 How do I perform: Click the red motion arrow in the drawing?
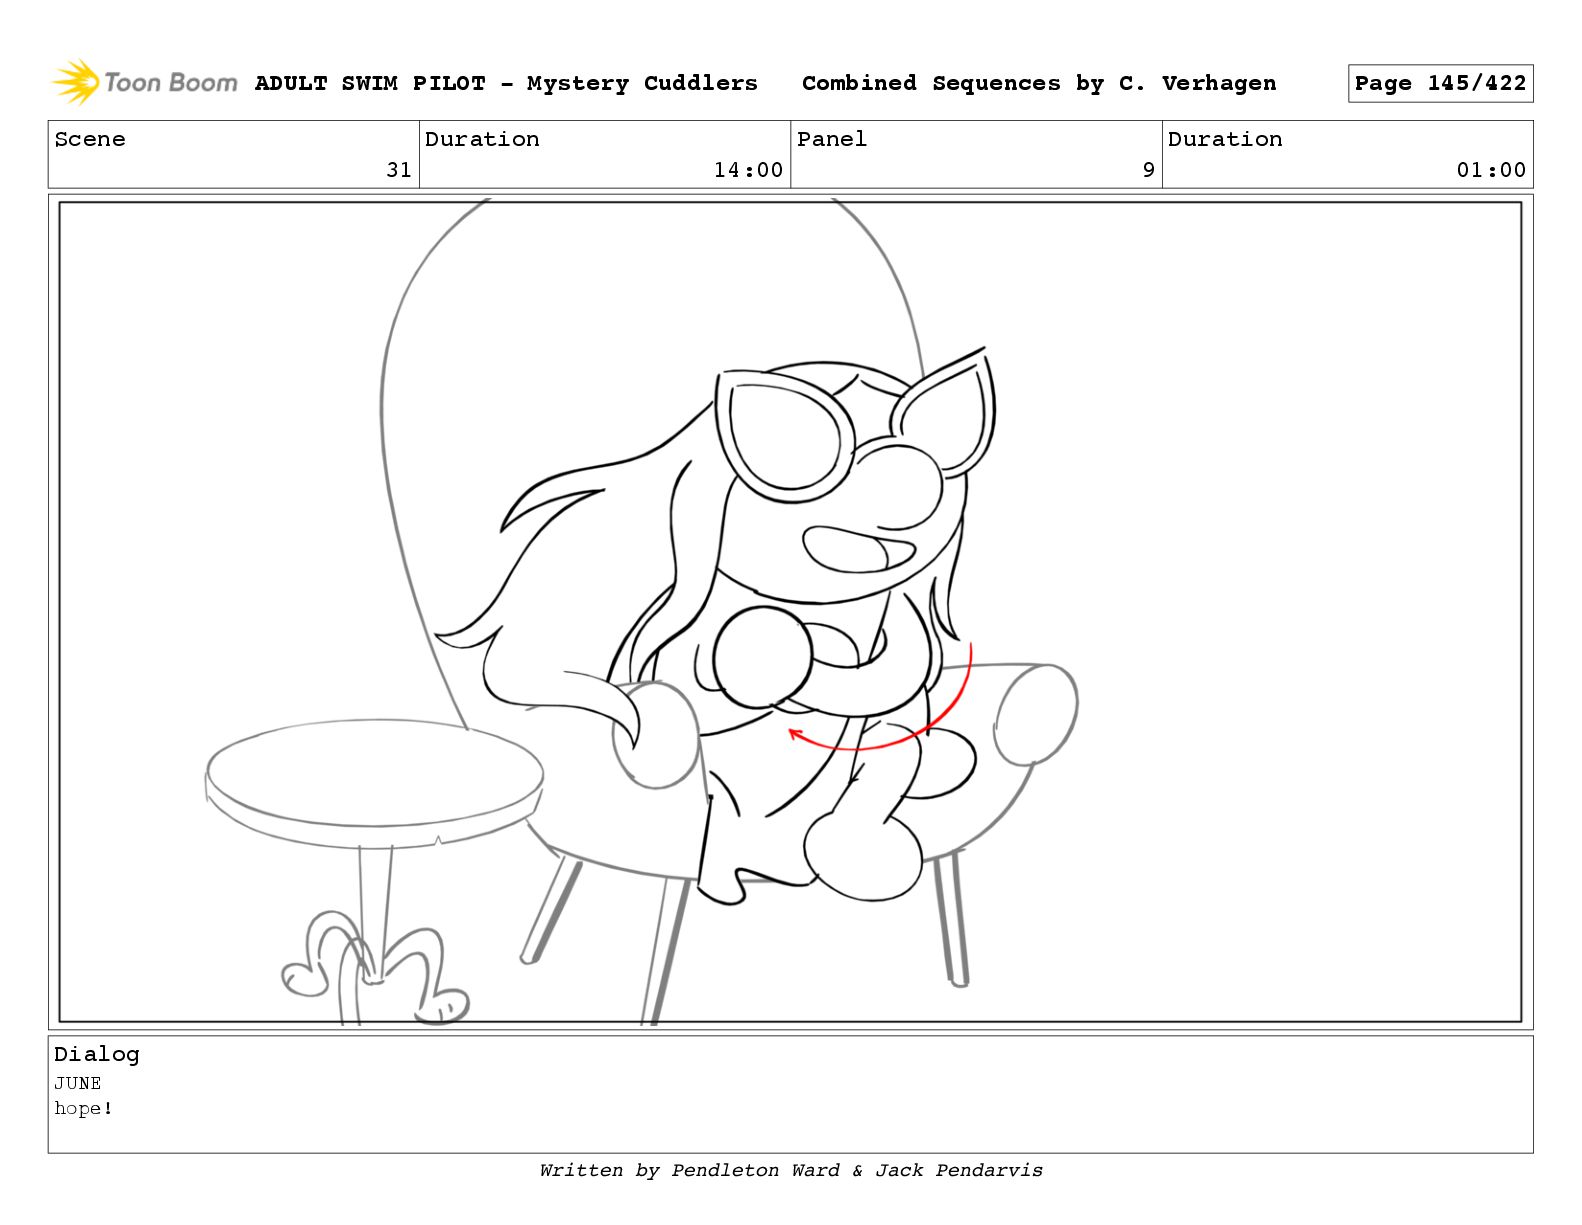880,697
